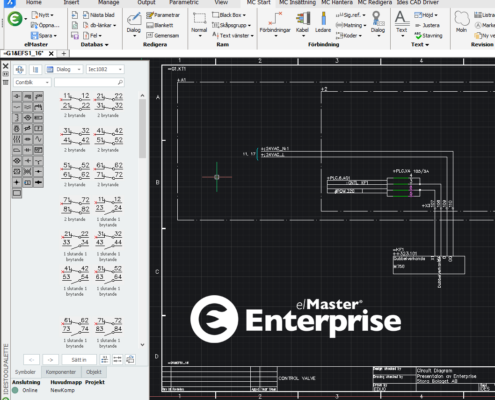Click the symbol list scroll down arrow
Viewport: 495px width, 400px height.
[142, 345]
